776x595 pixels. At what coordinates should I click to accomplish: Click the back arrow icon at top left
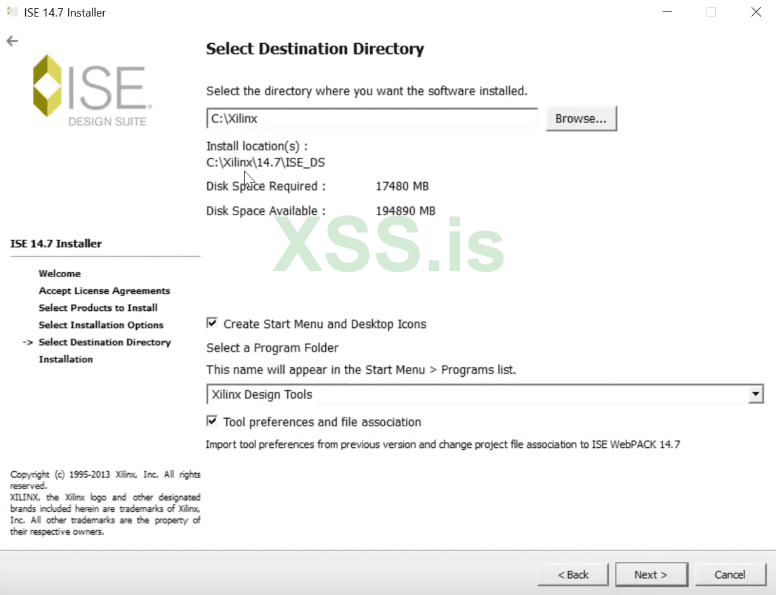click(x=12, y=41)
